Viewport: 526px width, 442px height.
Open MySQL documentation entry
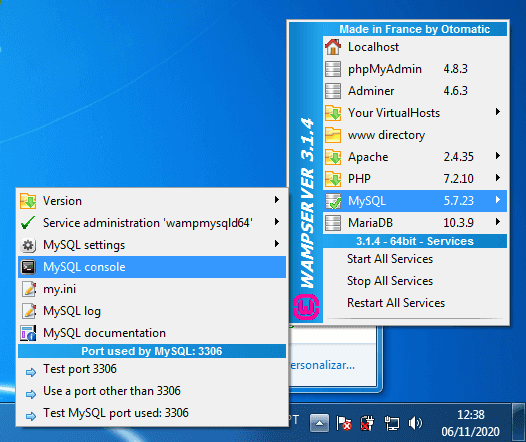(x=152, y=333)
